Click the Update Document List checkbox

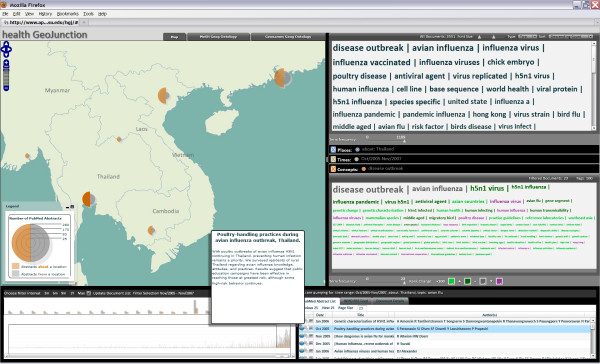point(89,293)
